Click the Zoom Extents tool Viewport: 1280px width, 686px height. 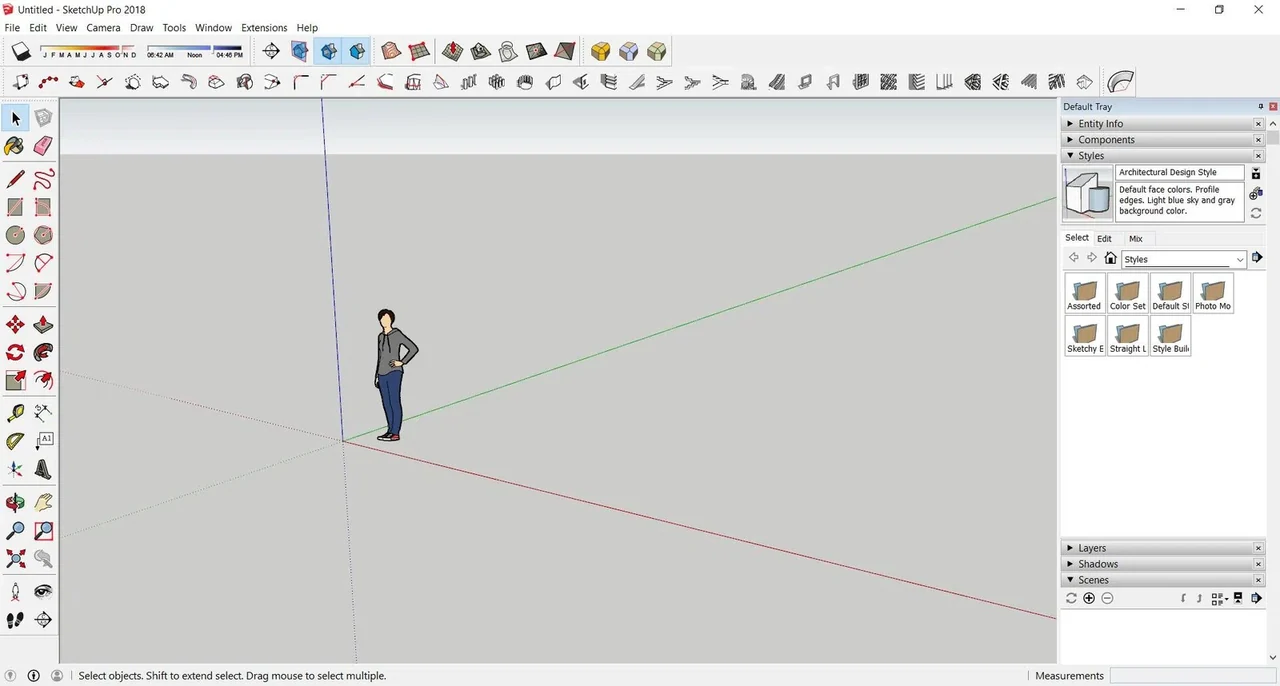[15, 558]
